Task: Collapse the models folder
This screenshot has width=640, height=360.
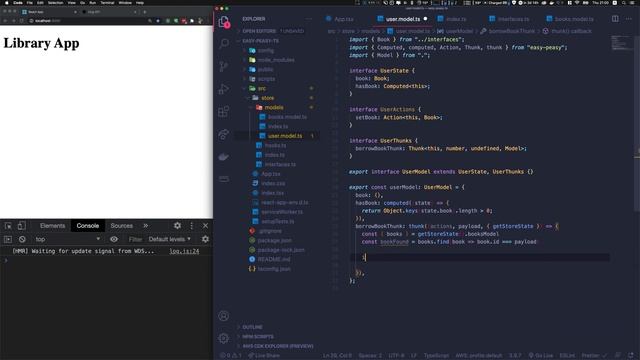Action: coord(273,107)
